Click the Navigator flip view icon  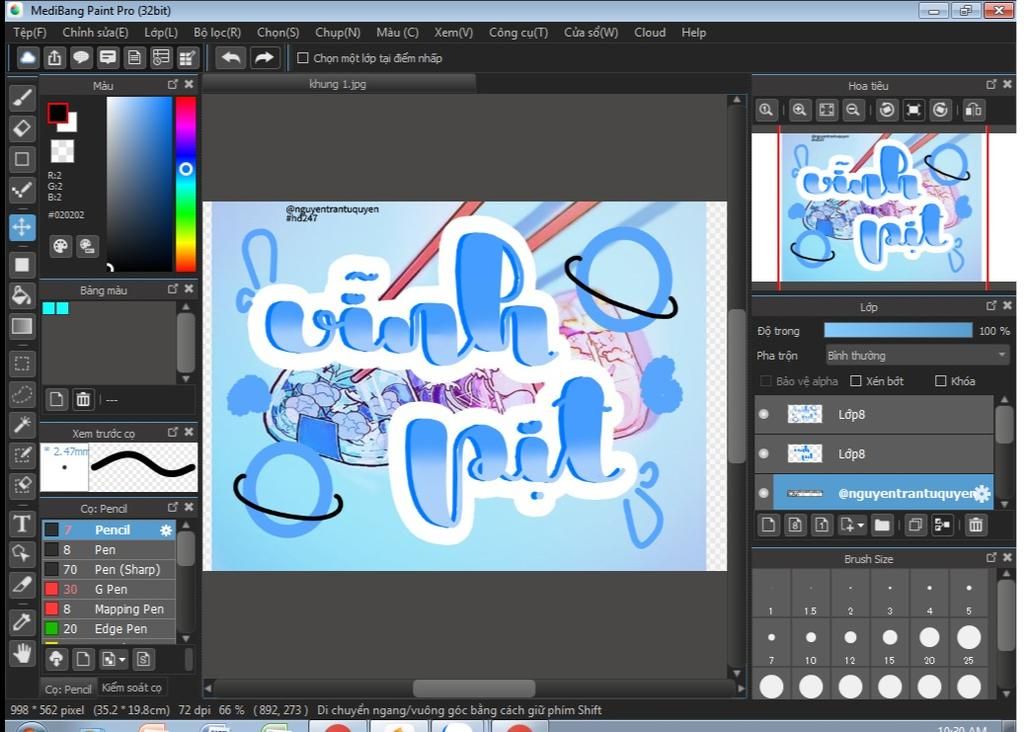click(974, 110)
